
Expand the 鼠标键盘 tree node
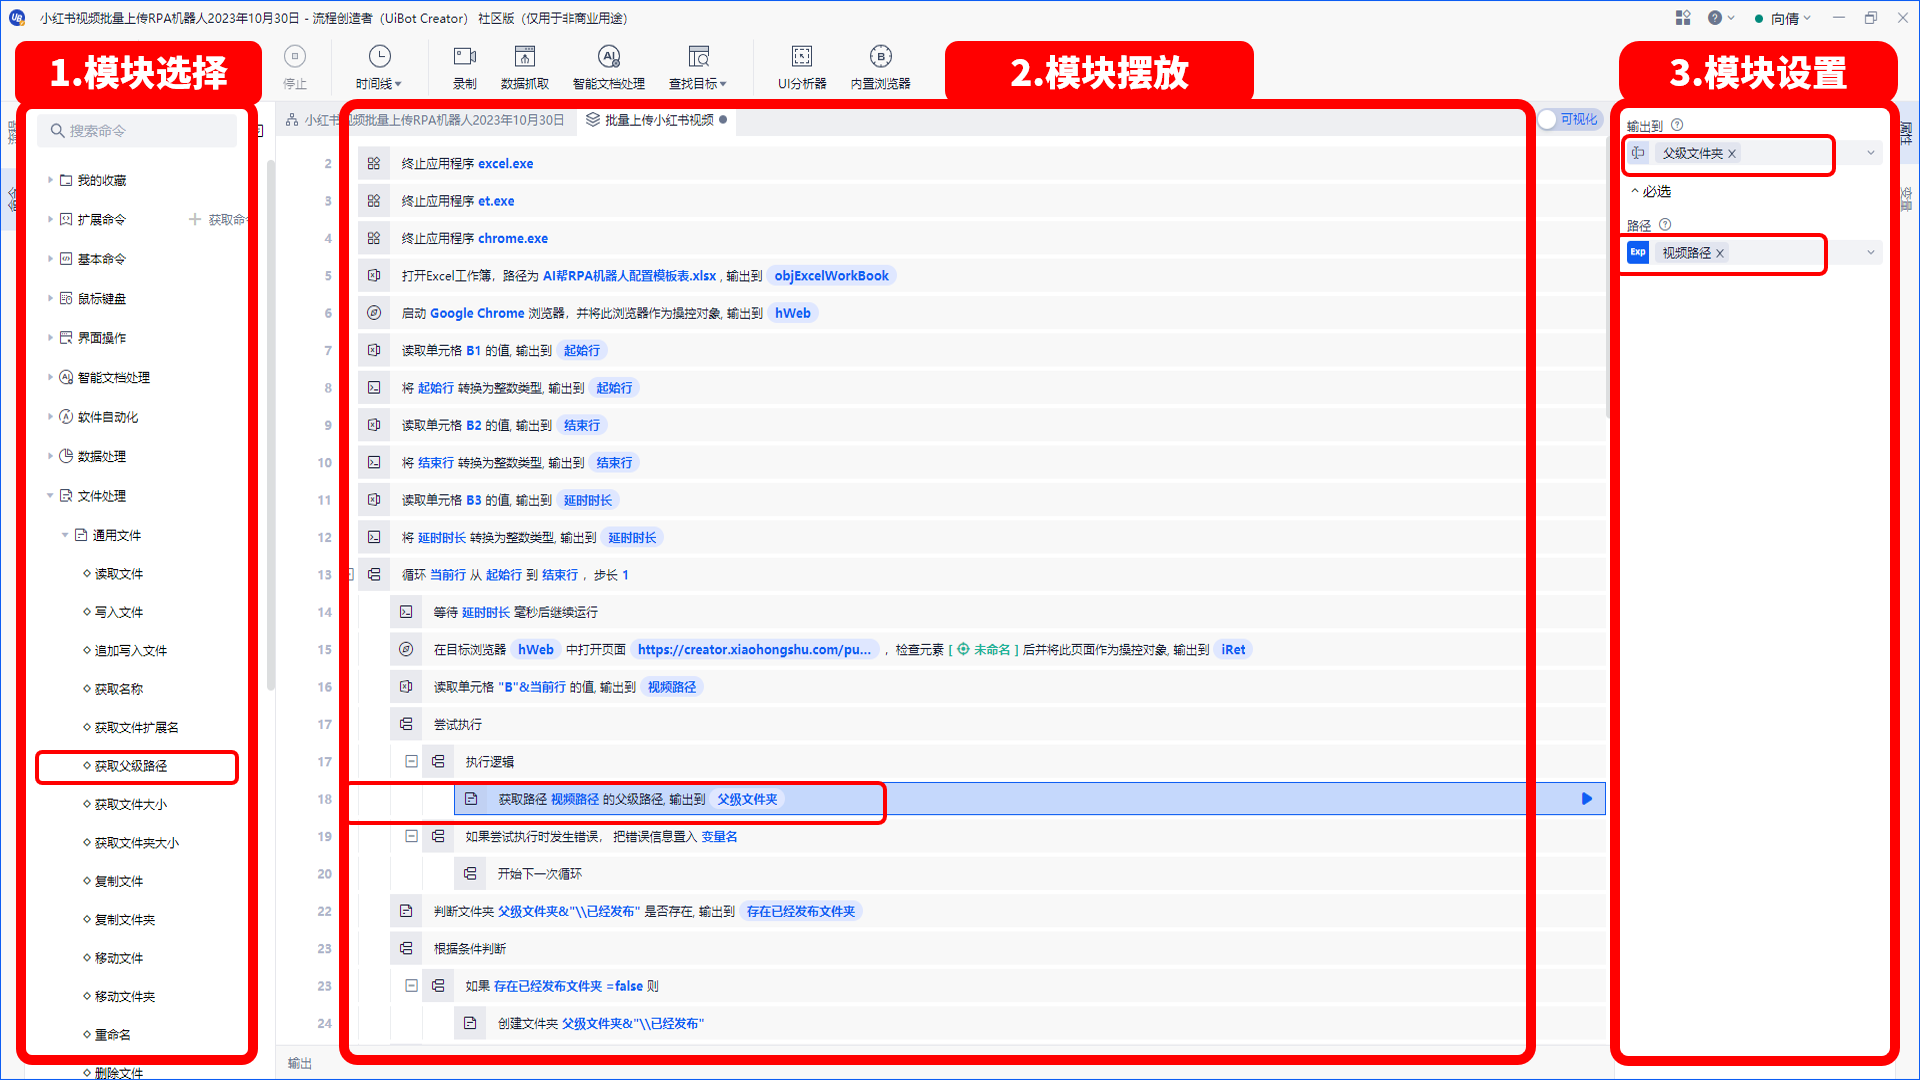pyautogui.click(x=50, y=298)
